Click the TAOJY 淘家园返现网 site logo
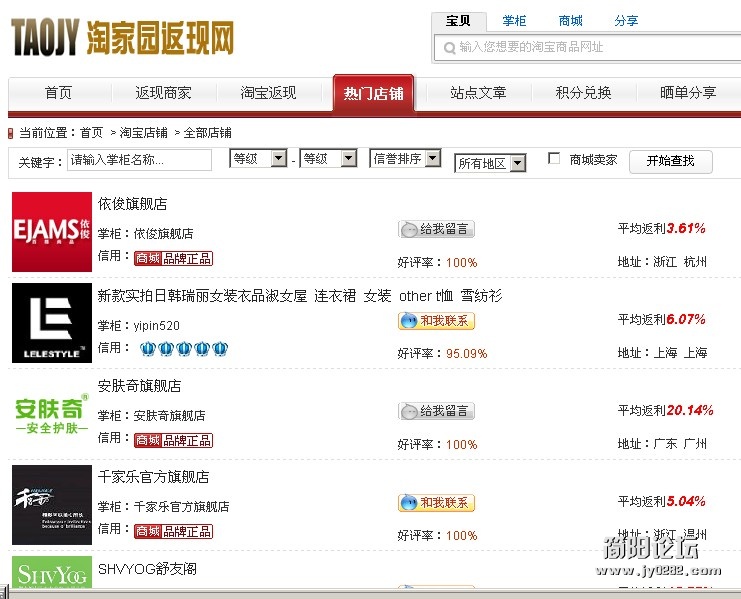Viewport: 741px width, 599px height. [122, 38]
